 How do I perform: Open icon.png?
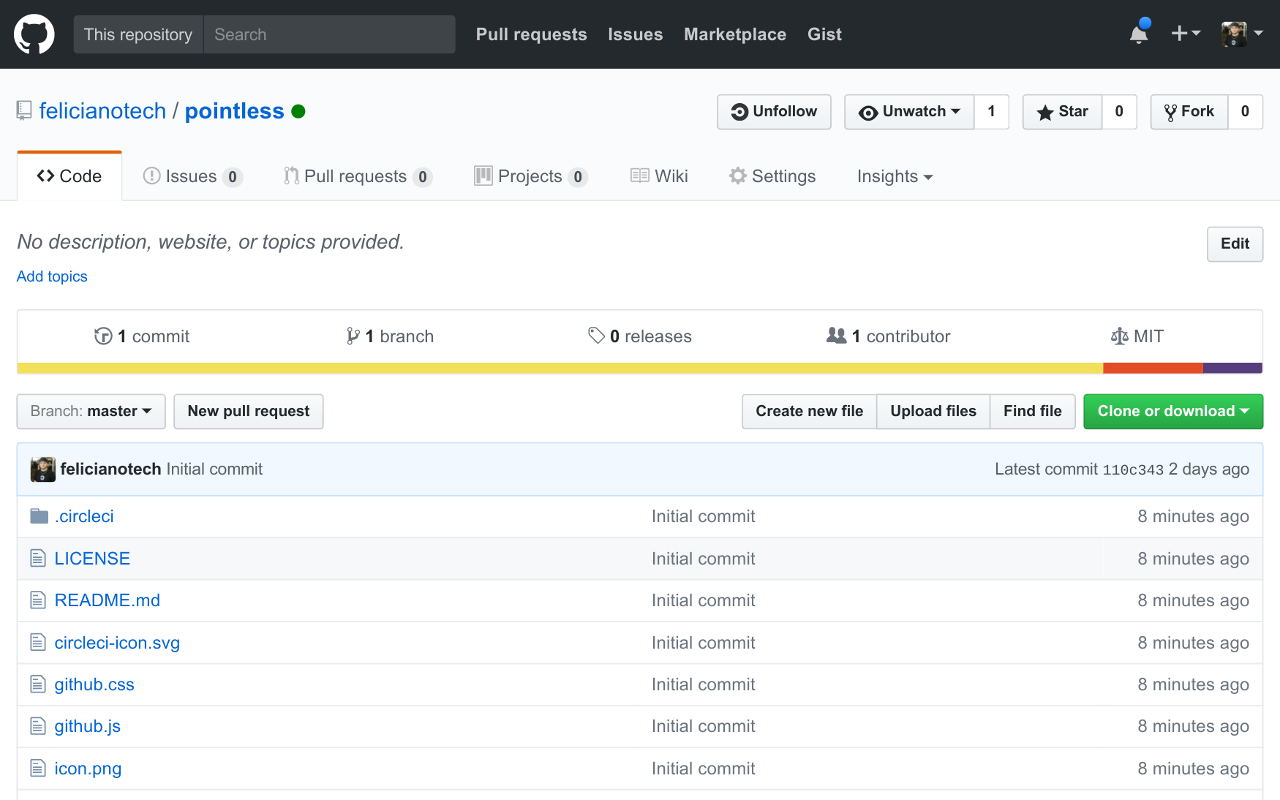coord(88,768)
